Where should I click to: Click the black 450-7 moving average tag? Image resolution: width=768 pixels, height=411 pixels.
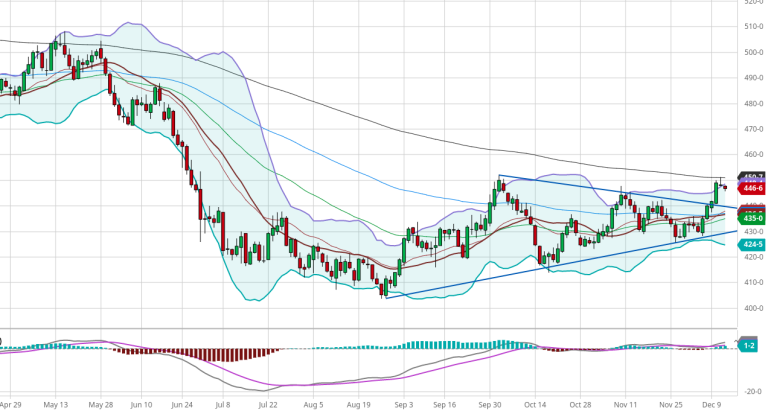(x=753, y=177)
